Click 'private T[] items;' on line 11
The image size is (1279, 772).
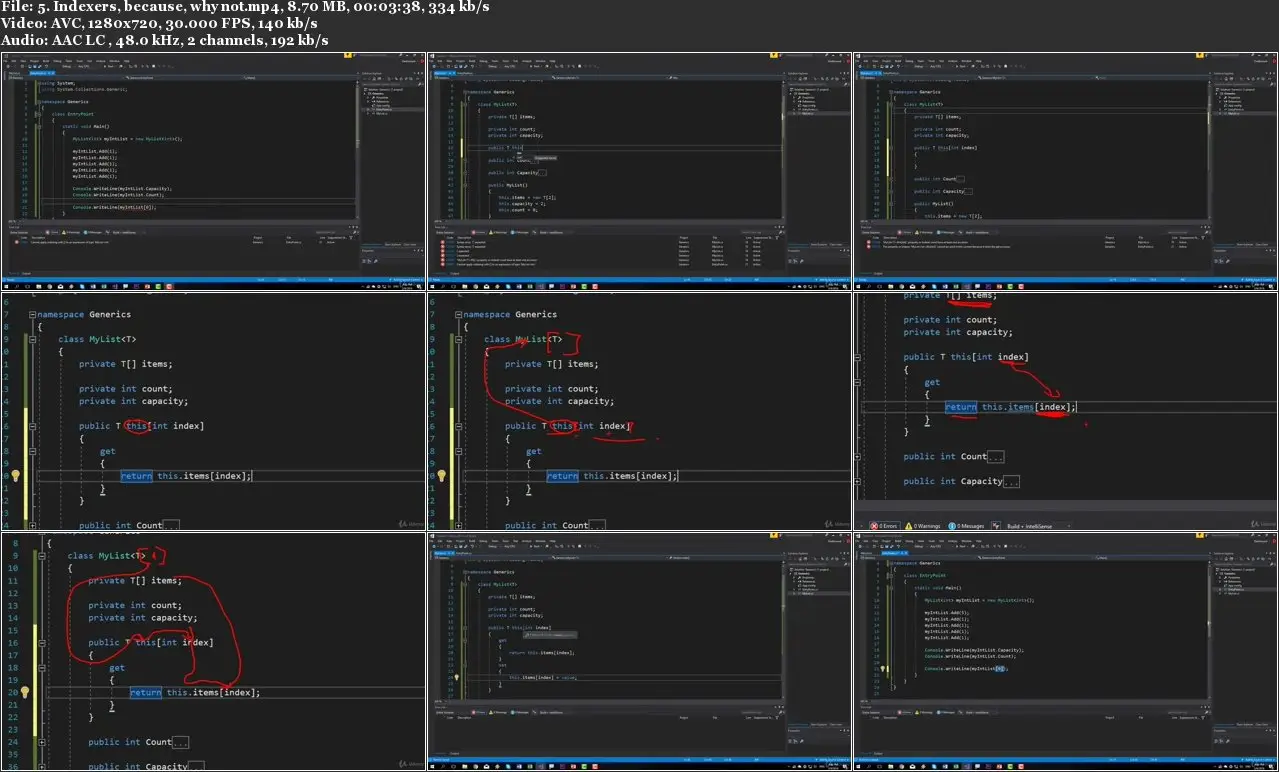134,580
